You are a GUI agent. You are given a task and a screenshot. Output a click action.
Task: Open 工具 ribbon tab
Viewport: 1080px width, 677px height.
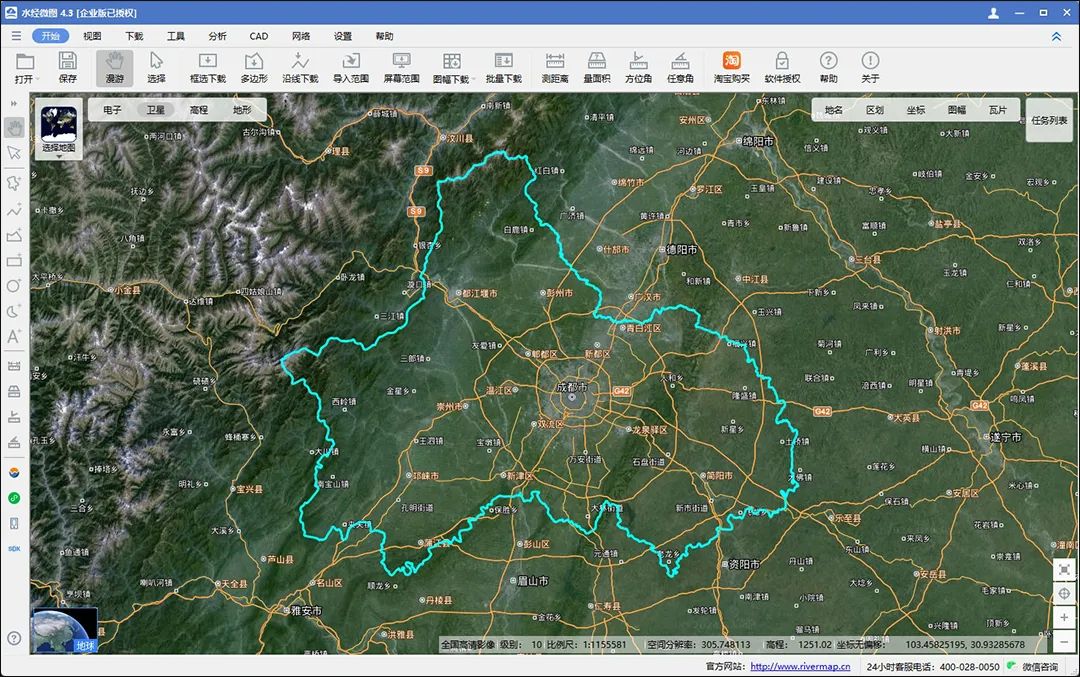pyautogui.click(x=176, y=36)
